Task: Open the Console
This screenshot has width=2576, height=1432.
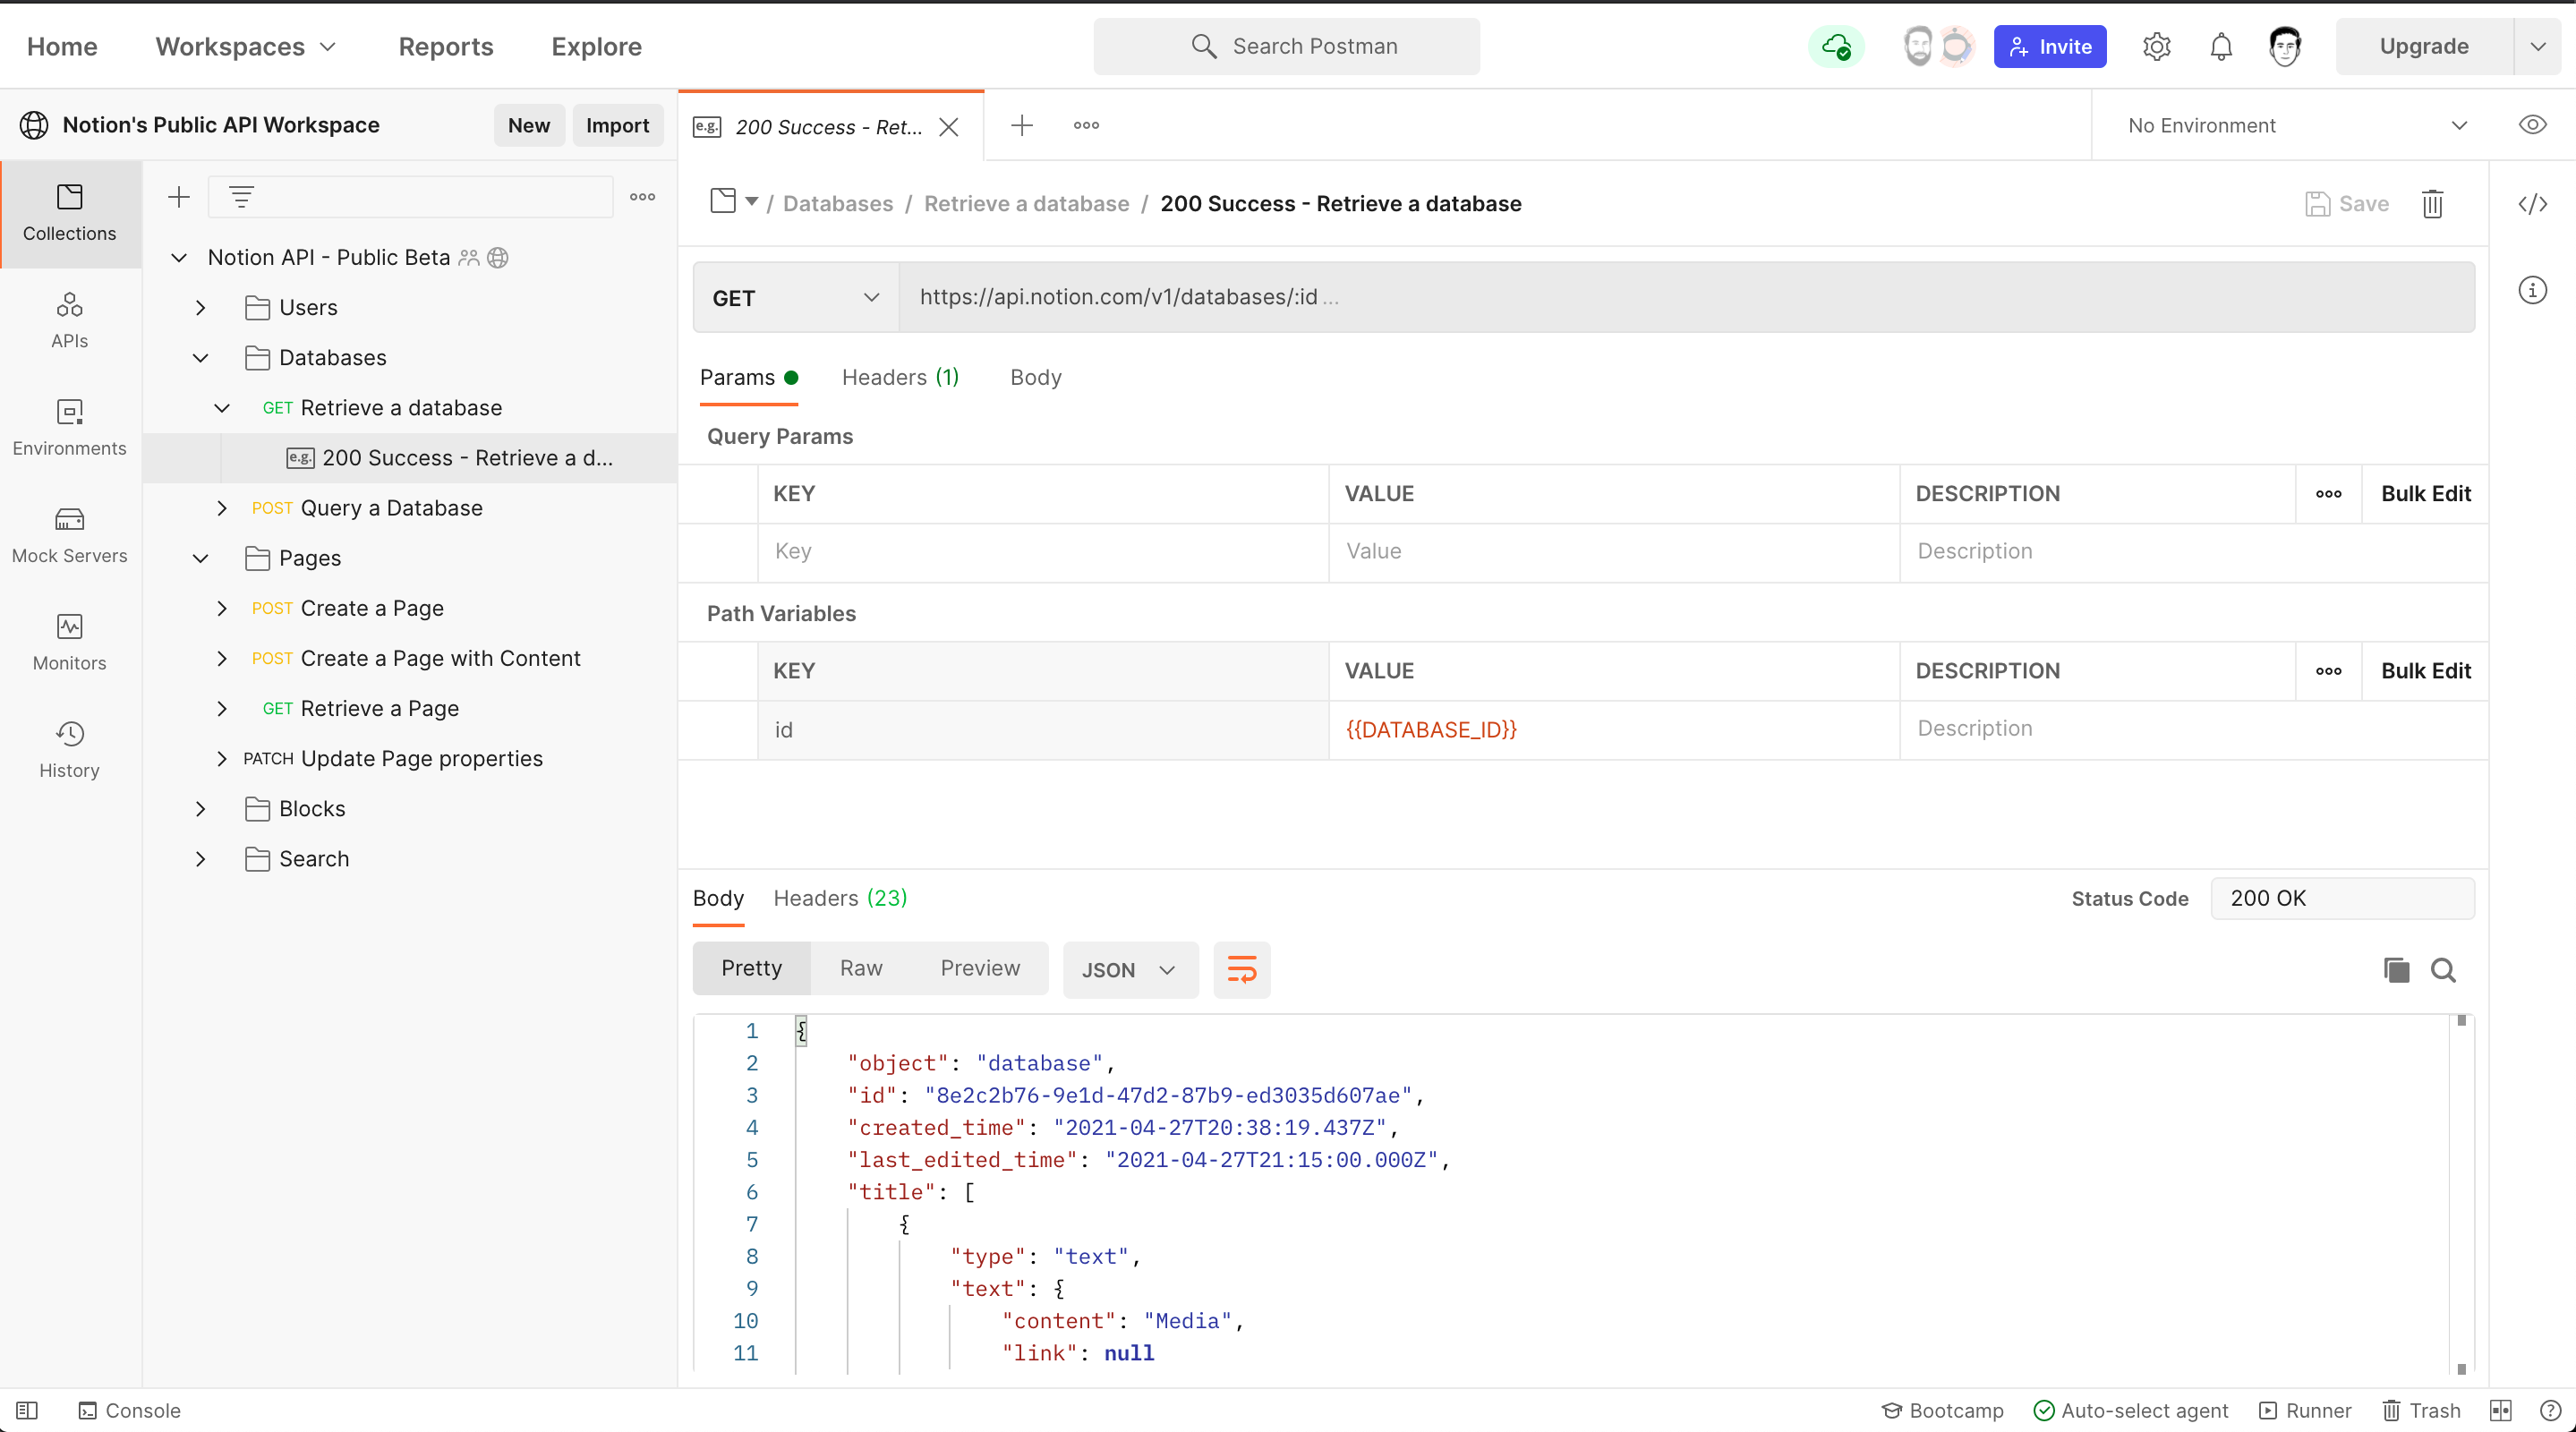Action: [x=130, y=1410]
